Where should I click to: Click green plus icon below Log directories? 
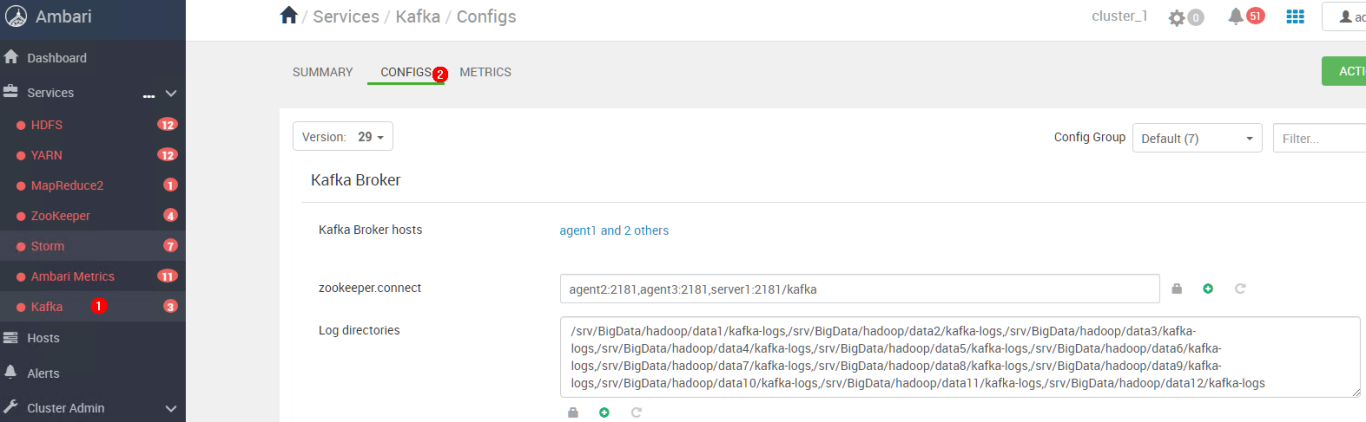pos(604,412)
